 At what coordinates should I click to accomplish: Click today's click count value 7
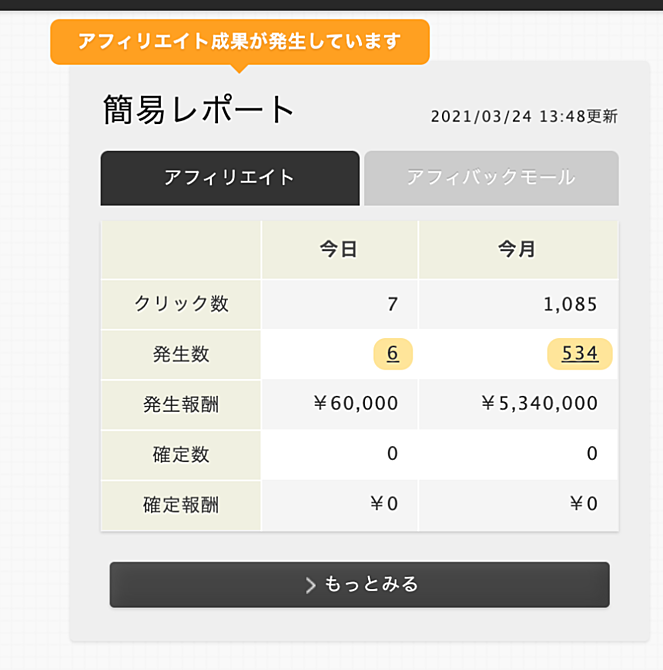click(393, 304)
